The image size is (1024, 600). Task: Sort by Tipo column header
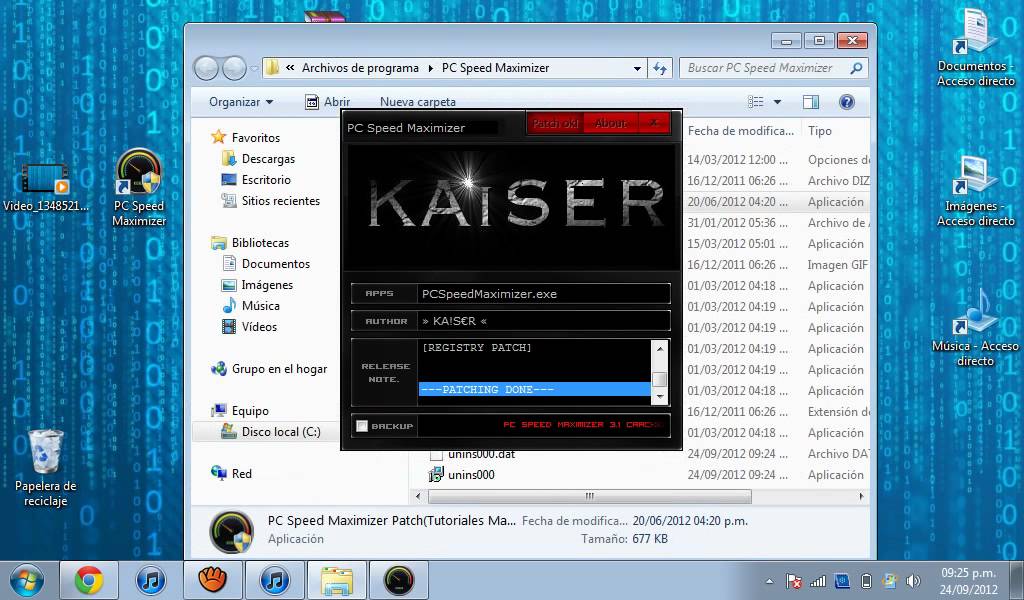click(x=820, y=131)
